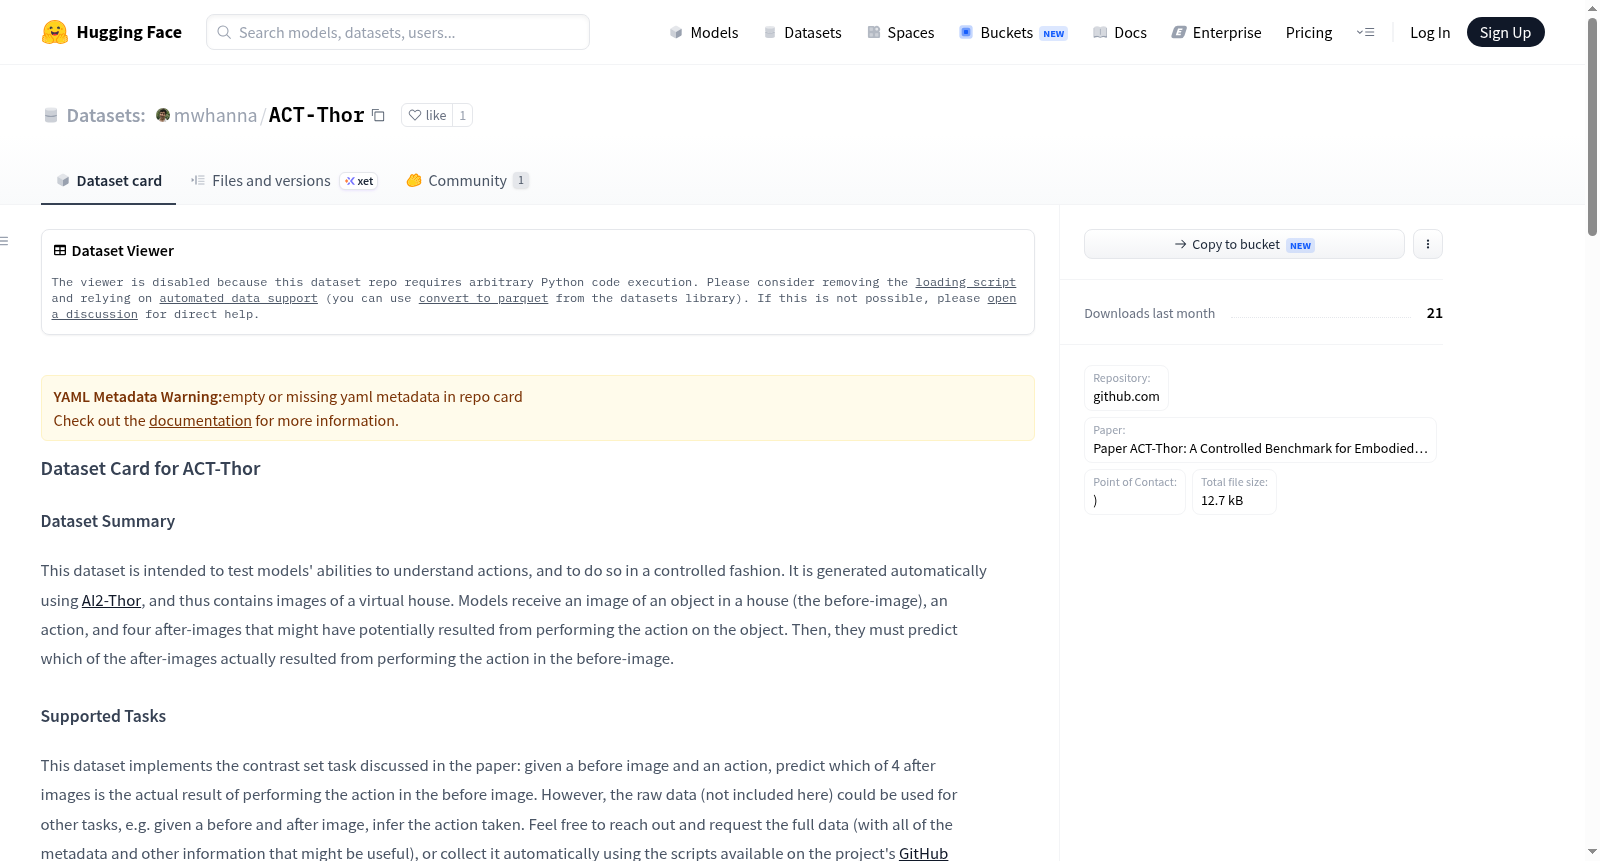Open Buckets in the top navigation

coord(1013,32)
